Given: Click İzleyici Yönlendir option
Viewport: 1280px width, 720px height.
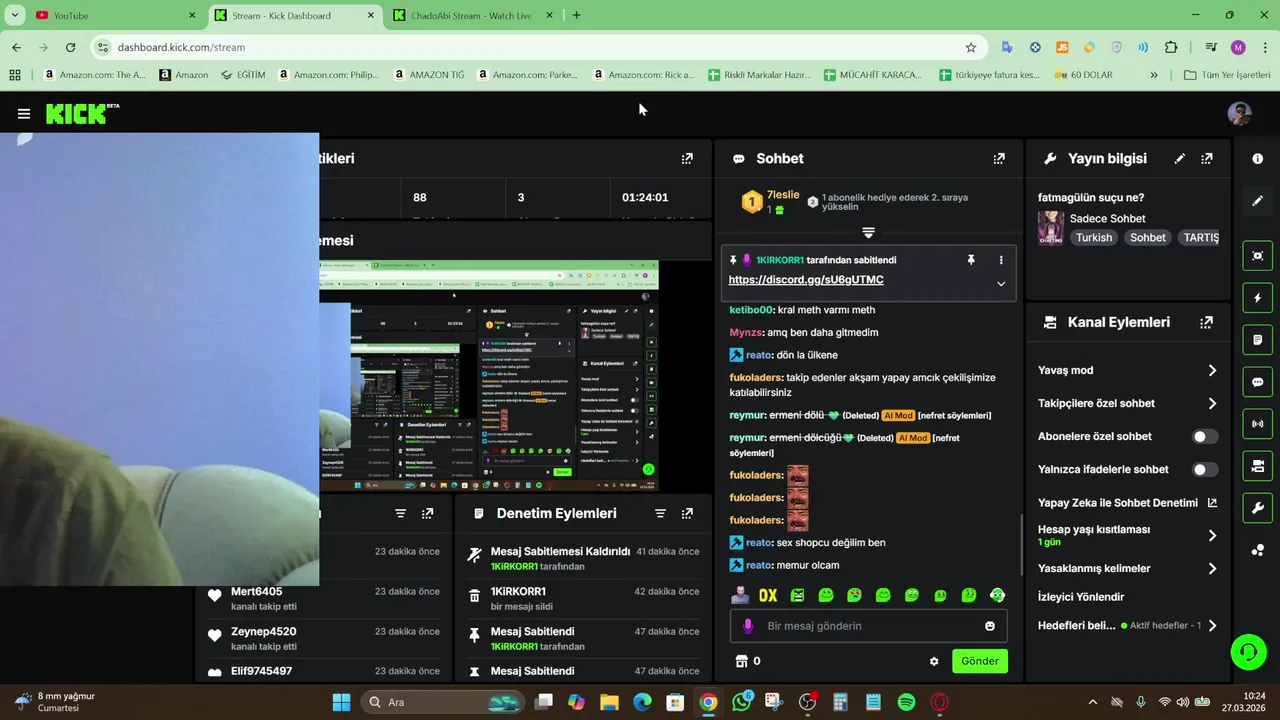Looking at the screenshot, I should pyautogui.click(x=1081, y=597).
